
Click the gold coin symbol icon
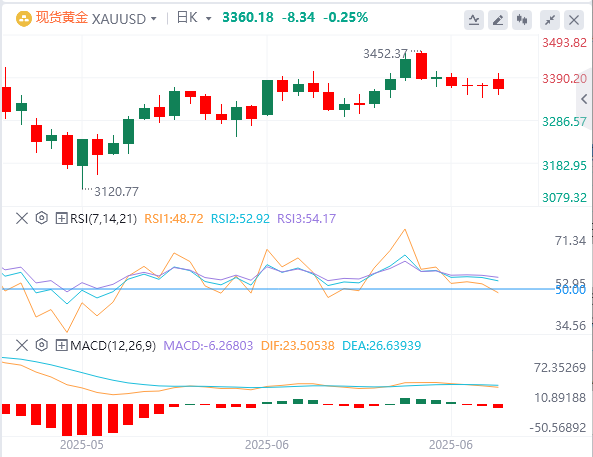pos(23,19)
